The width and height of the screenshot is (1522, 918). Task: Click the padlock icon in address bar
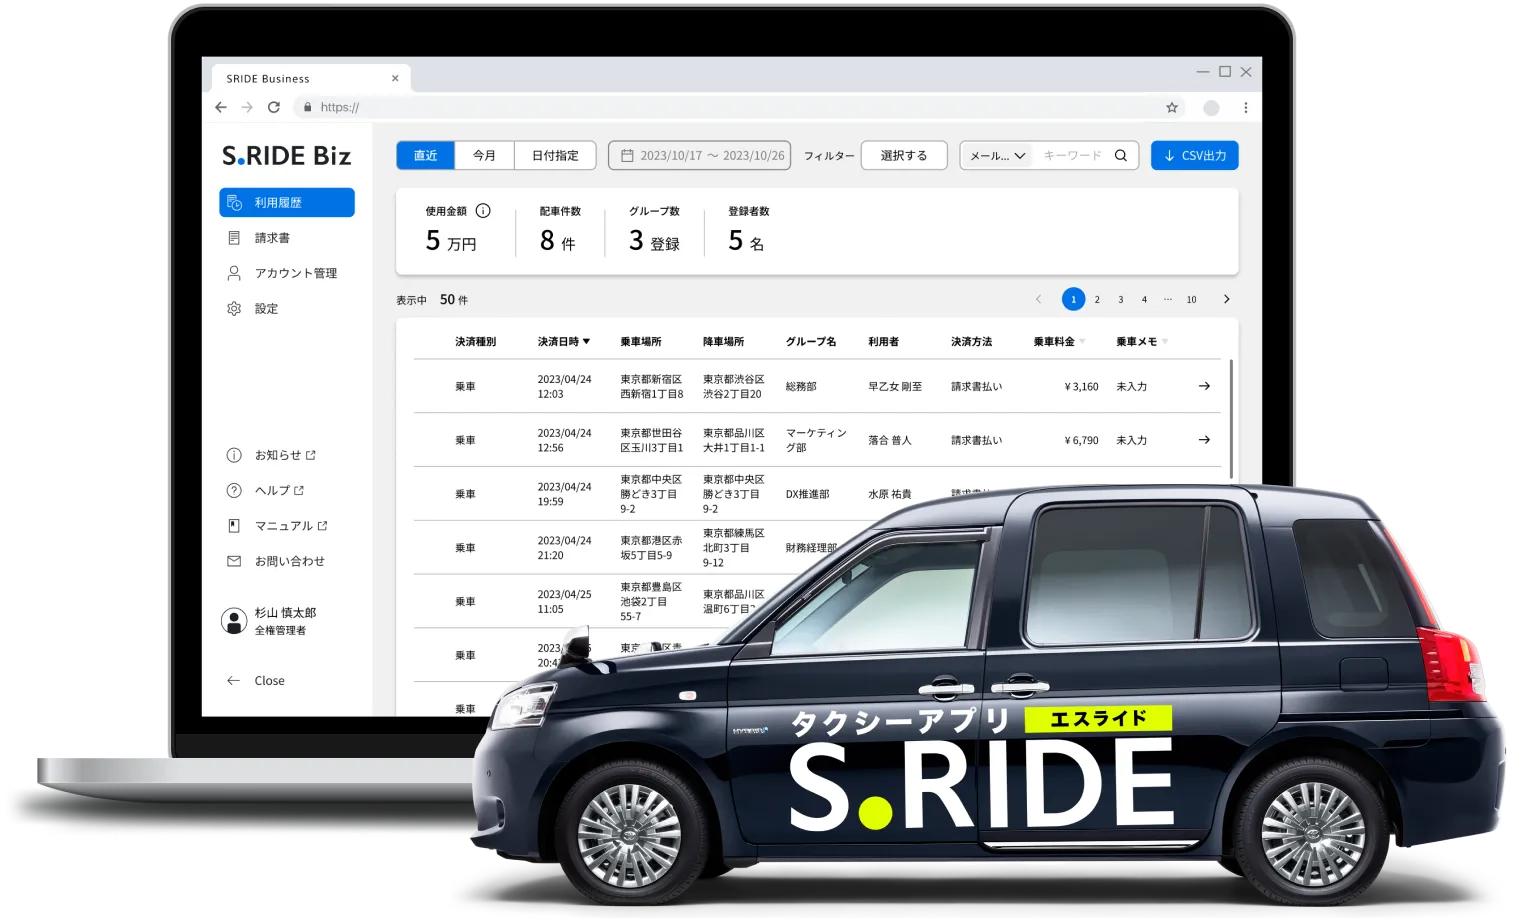[307, 107]
